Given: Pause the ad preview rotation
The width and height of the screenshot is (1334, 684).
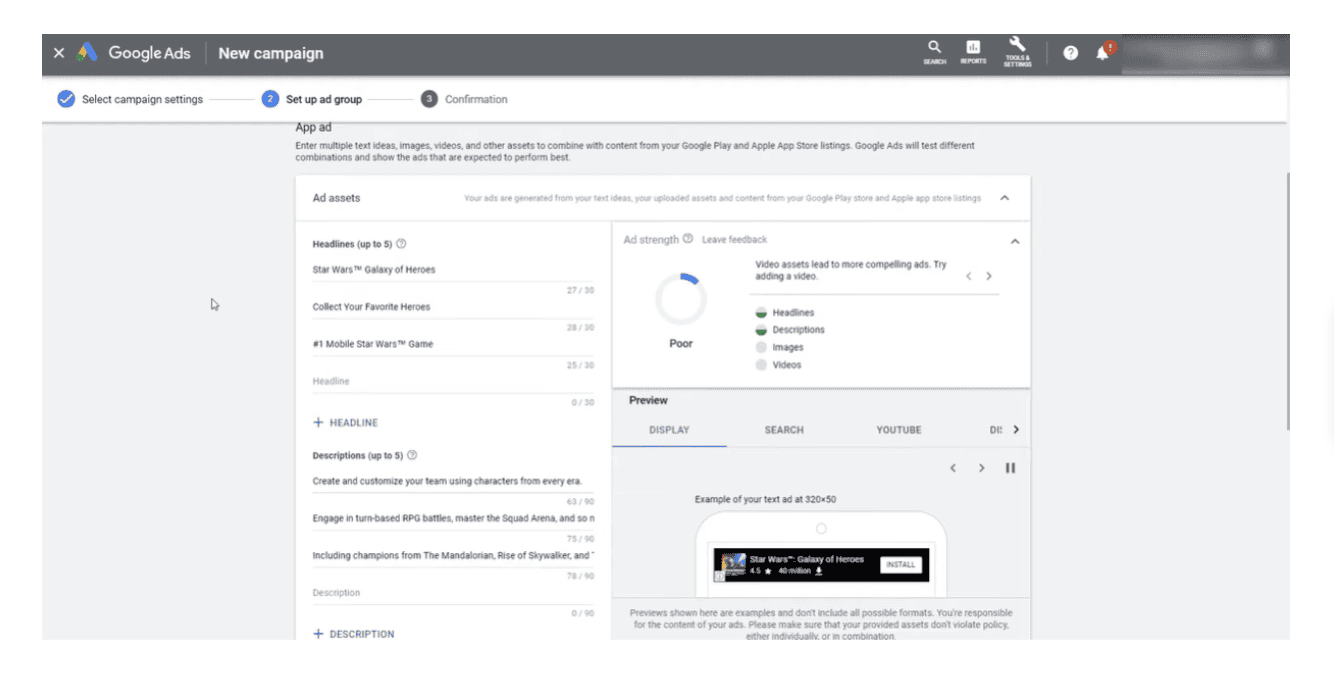Looking at the screenshot, I should [x=1010, y=468].
